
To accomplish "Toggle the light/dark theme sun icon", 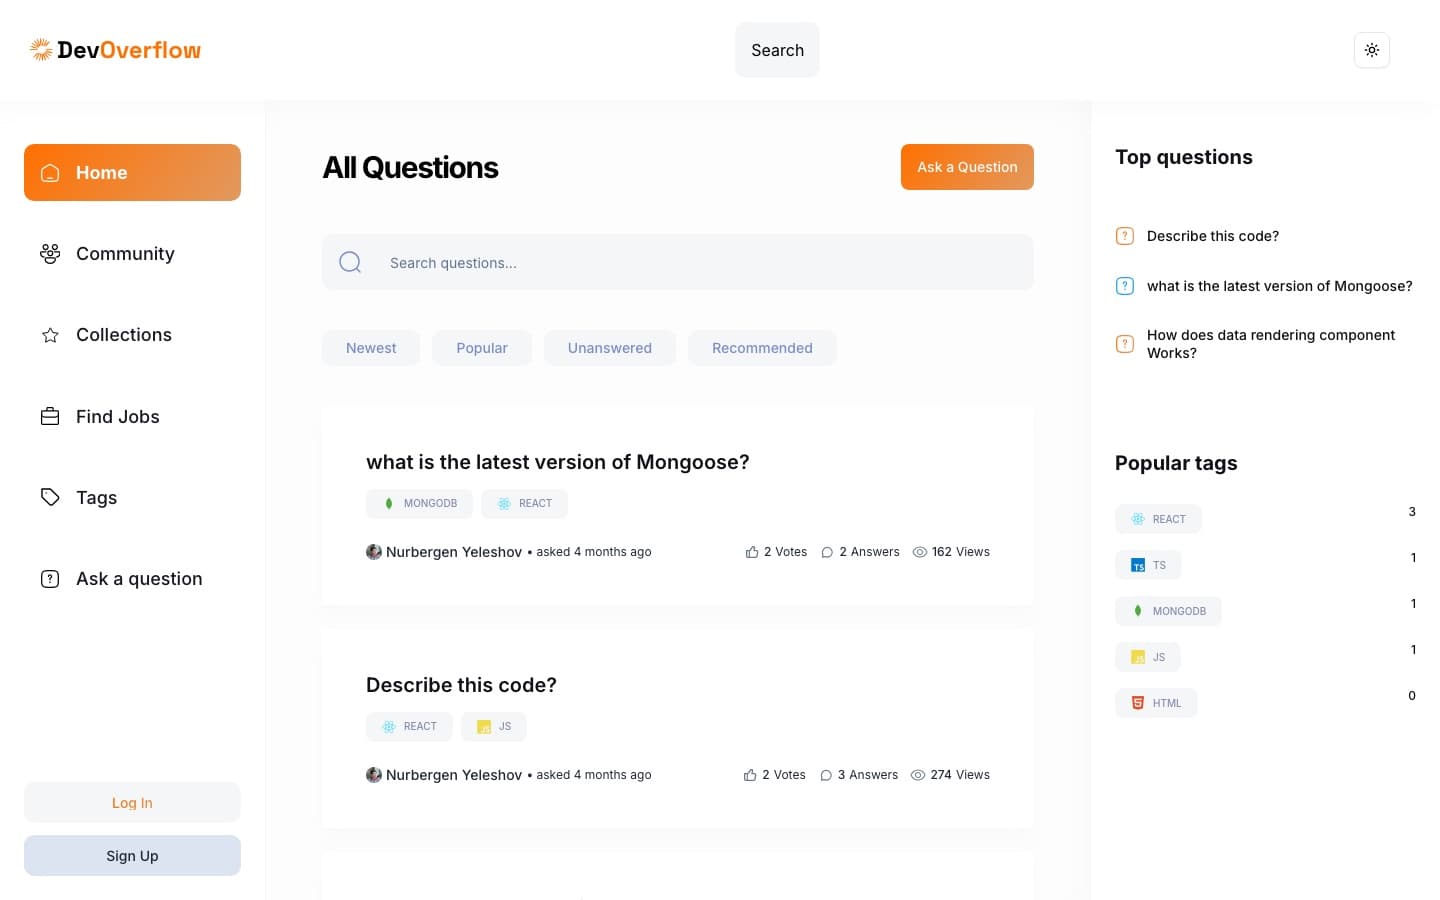I will (x=1372, y=50).
